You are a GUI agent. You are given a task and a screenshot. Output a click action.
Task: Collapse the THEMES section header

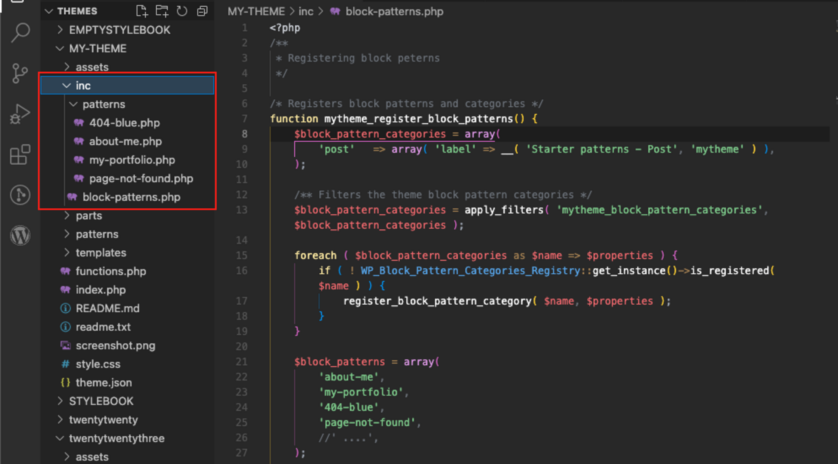(x=77, y=11)
